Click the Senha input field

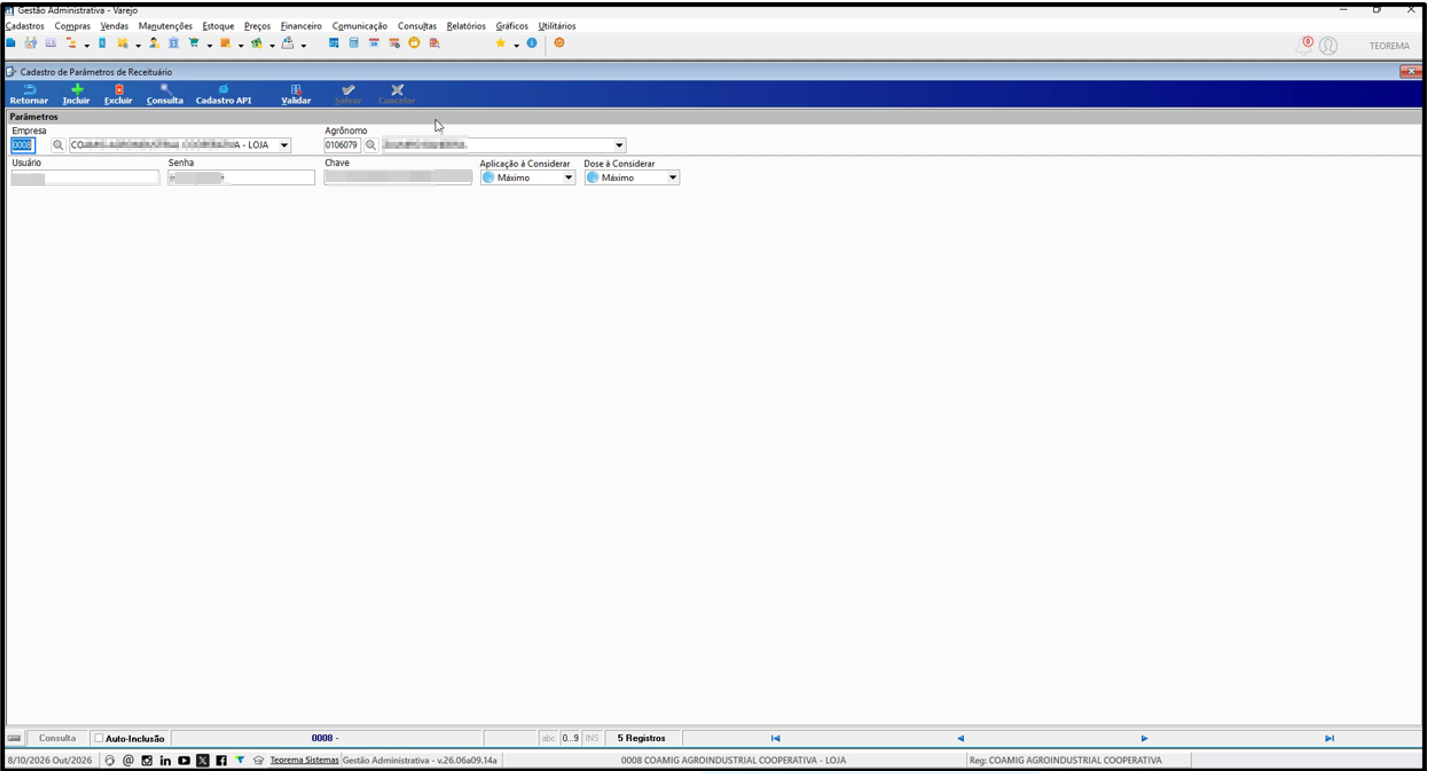(241, 178)
